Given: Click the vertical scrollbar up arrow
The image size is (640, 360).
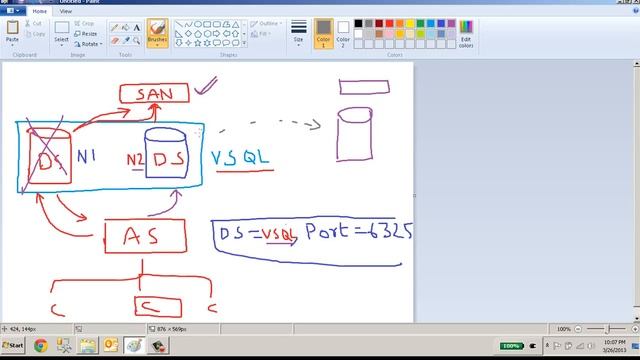Looking at the screenshot, I should (636, 64).
